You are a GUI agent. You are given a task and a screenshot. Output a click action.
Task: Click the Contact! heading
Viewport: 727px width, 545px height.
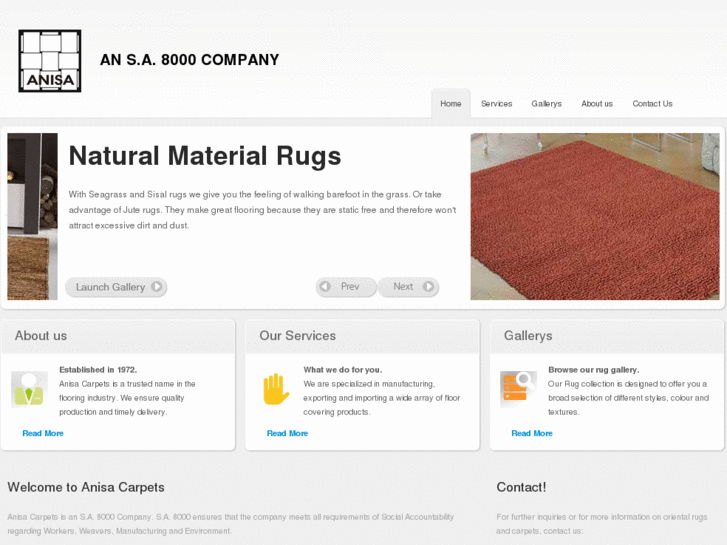point(521,487)
